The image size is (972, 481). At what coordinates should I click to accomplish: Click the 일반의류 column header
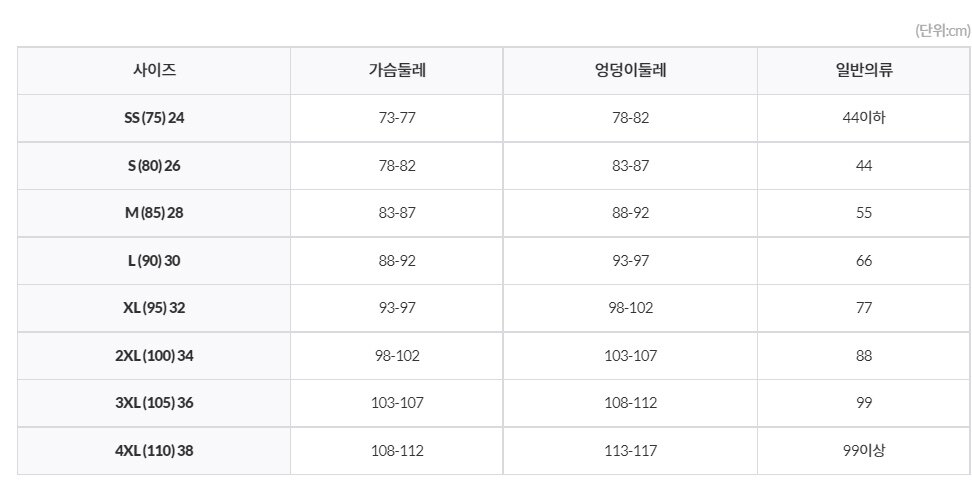click(864, 71)
